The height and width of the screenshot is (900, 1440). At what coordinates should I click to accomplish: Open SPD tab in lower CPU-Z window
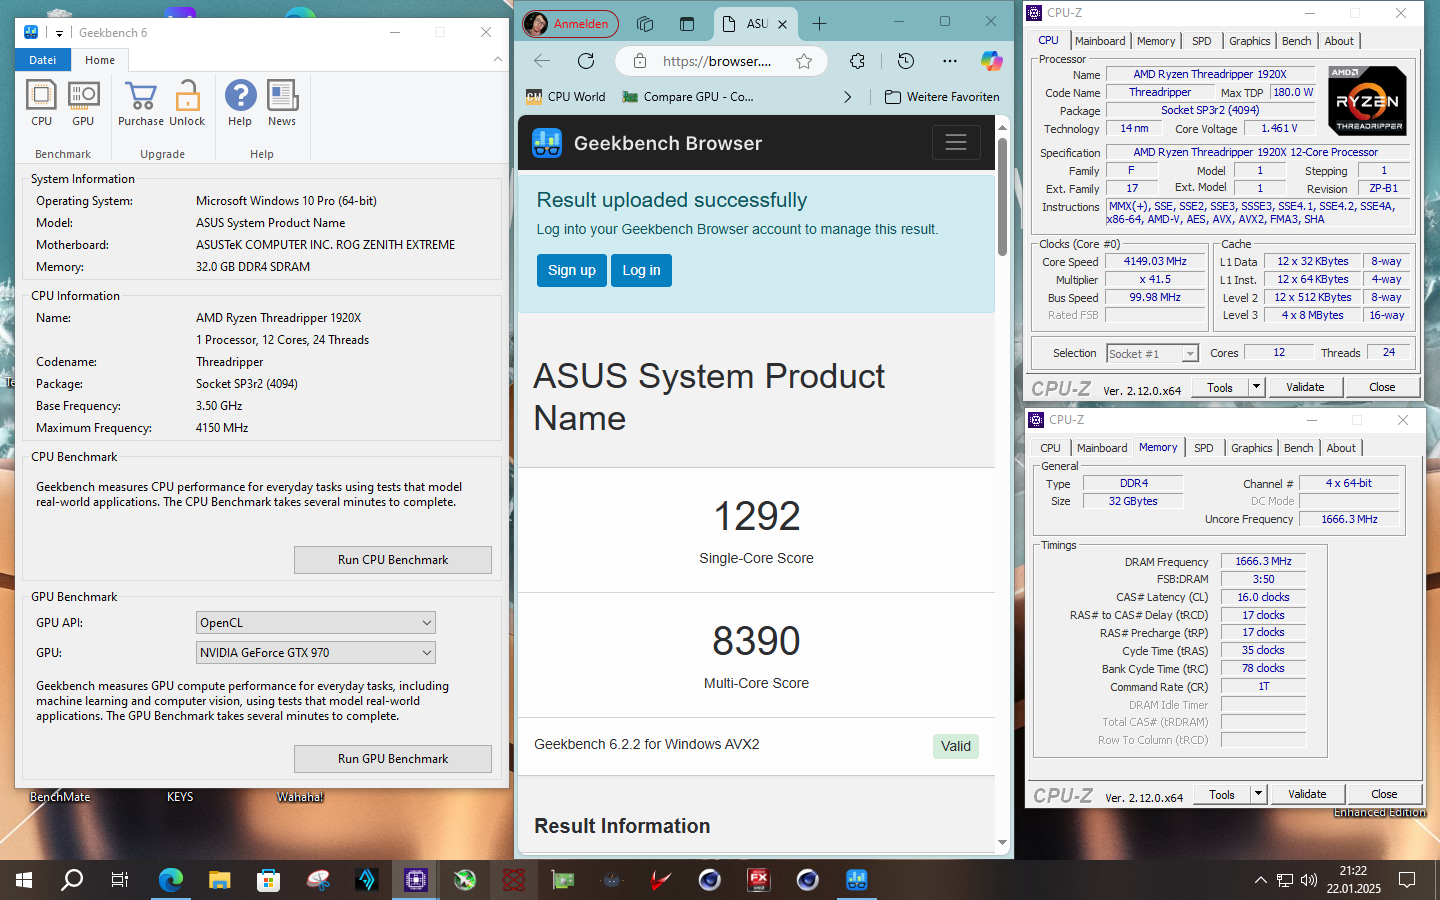1204,448
